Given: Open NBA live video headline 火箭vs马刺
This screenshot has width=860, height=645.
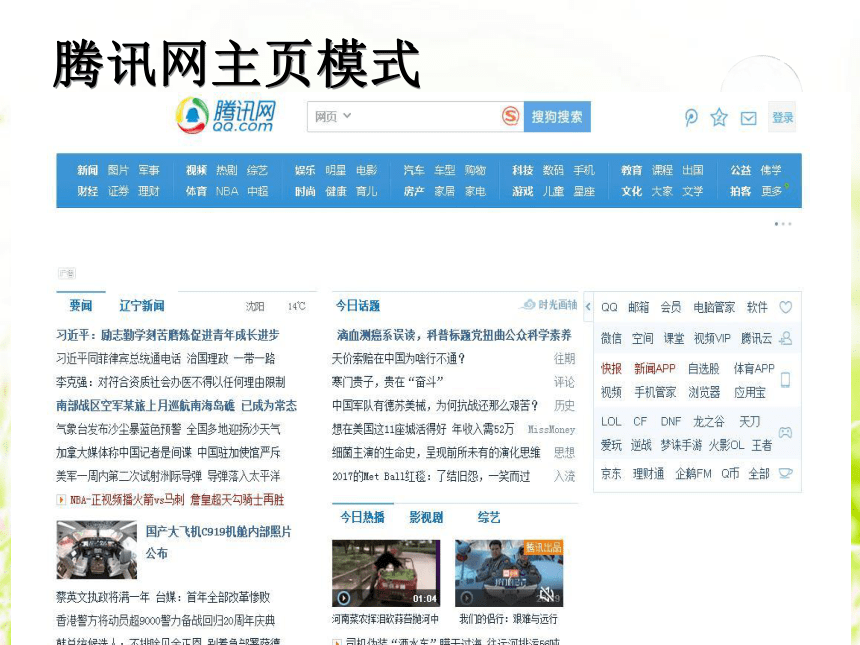Looking at the screenshot, I should point(177,500).
